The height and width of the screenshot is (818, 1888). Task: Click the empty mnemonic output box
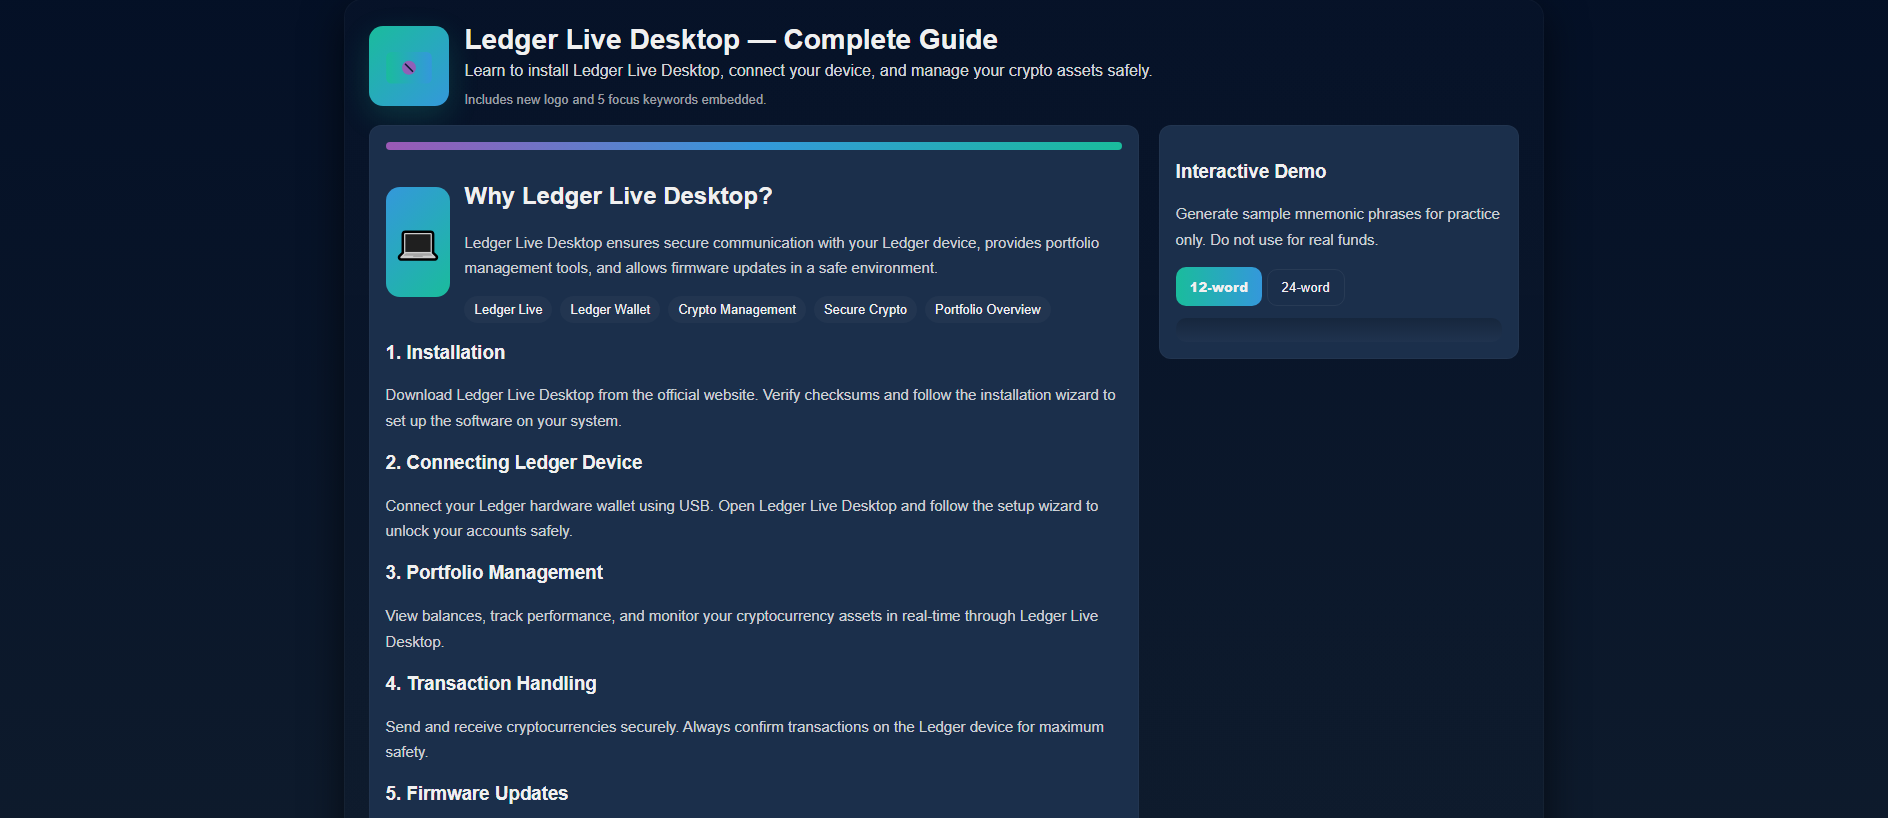1338,330
